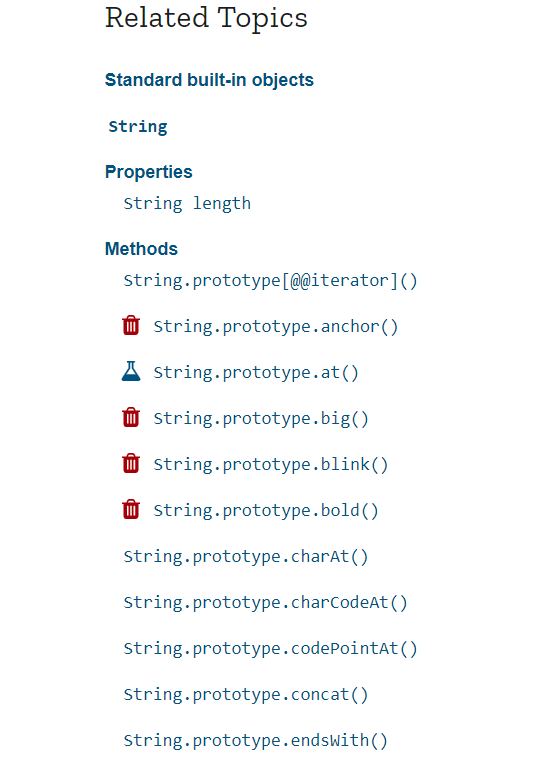Open String.prototype.charAt() documentation
This screenshot has width=533, height=764.
[246, 556]
